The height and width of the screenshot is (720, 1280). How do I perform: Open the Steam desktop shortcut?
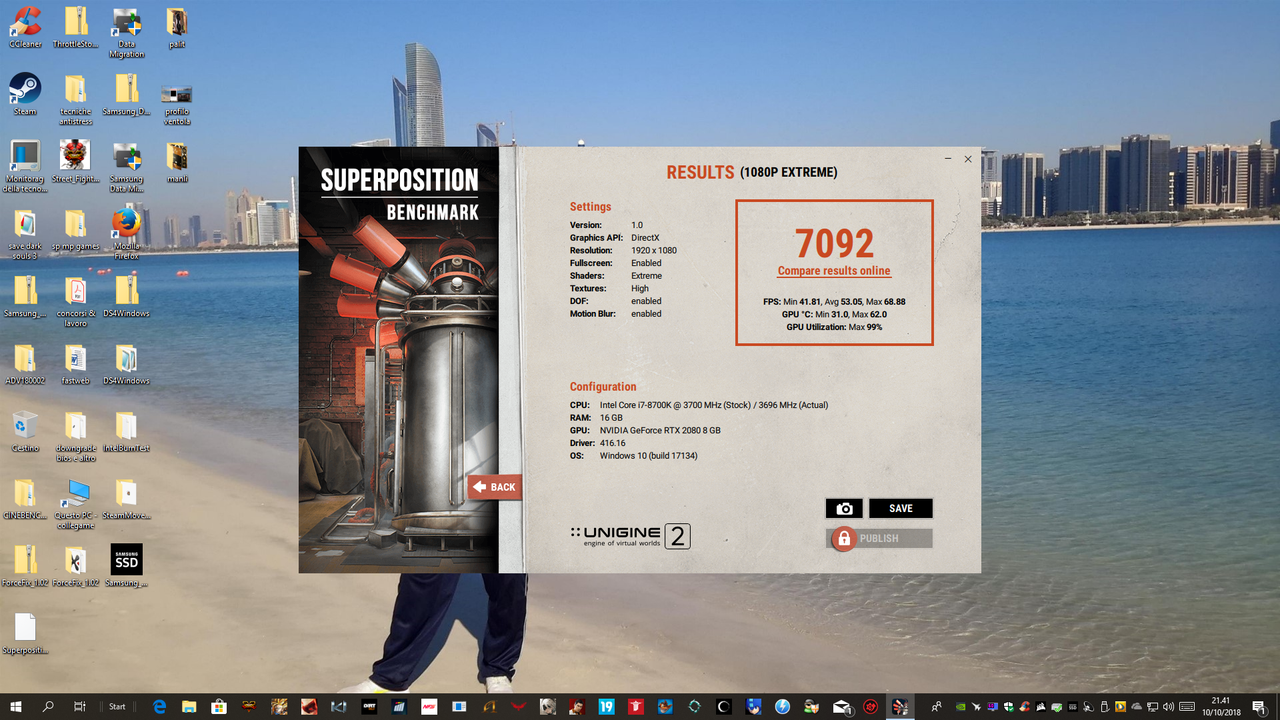(25, 94)
